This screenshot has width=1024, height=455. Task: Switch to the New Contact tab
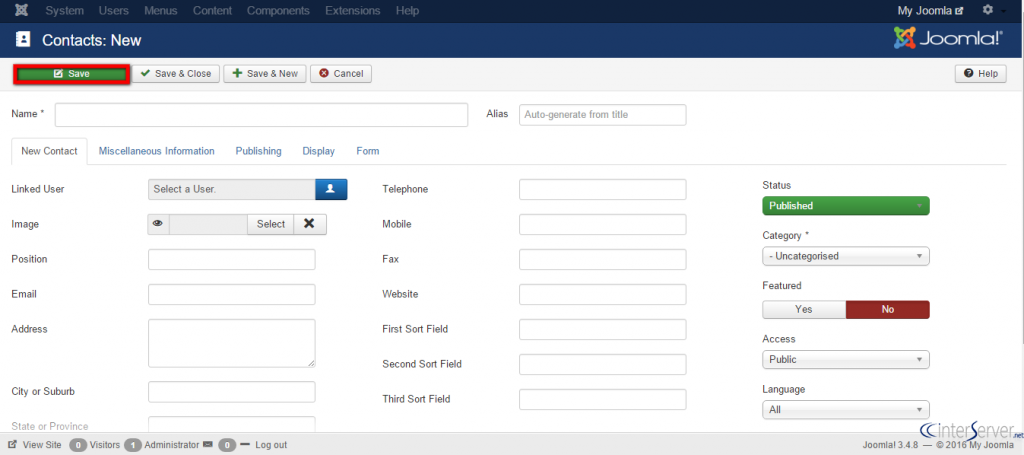tap(50, 151)
